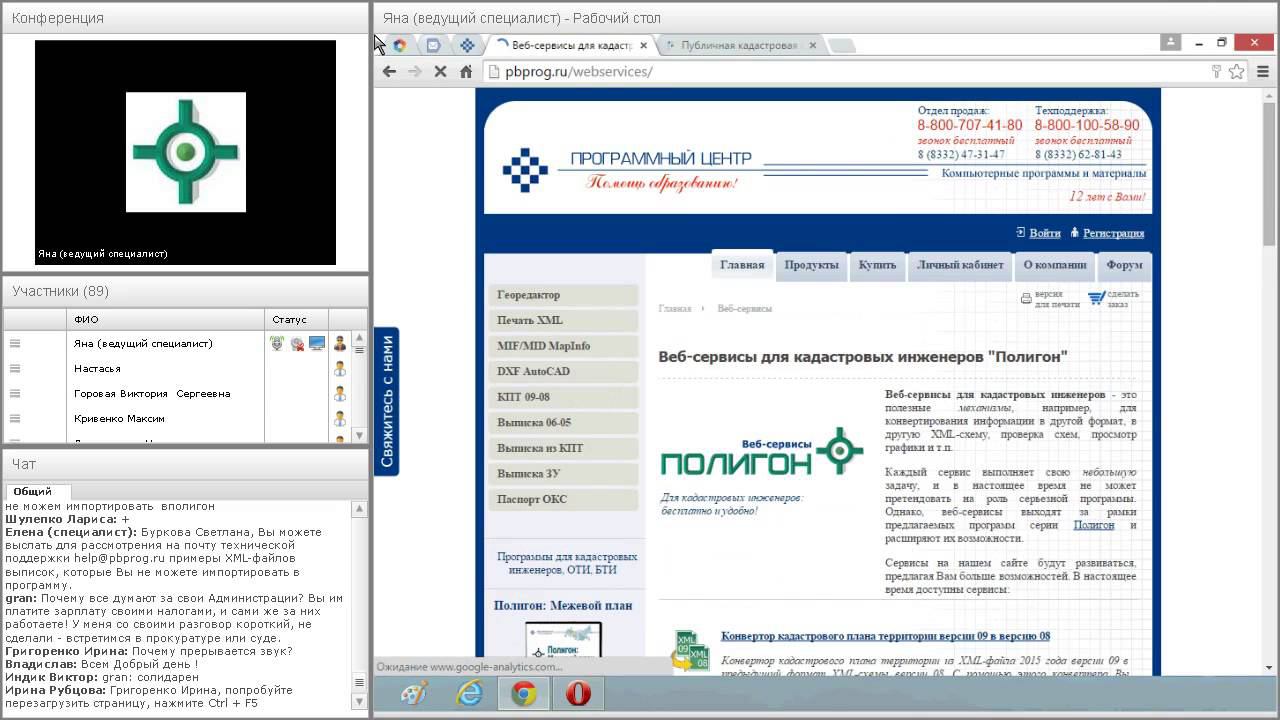Click the presenter video thumbnail in Конференция
This screenshot has height=720, width=1280.
pyautogui.click(x=185, y=152)
